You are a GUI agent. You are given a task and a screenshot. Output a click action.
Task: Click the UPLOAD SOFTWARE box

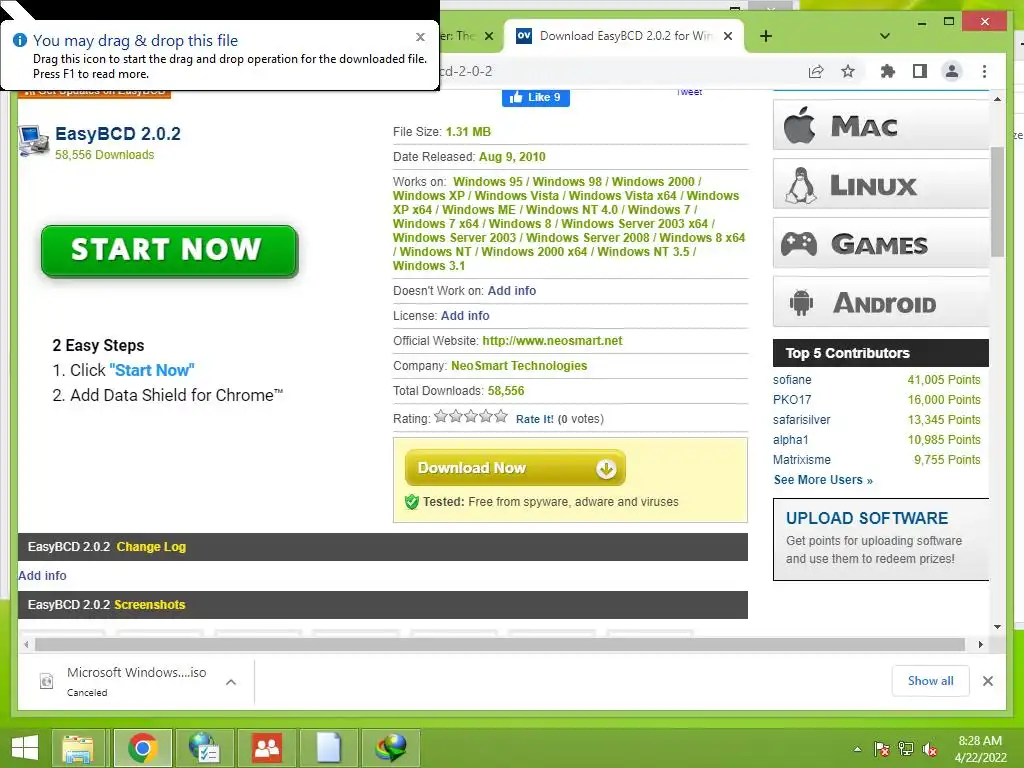coord(881,539)
